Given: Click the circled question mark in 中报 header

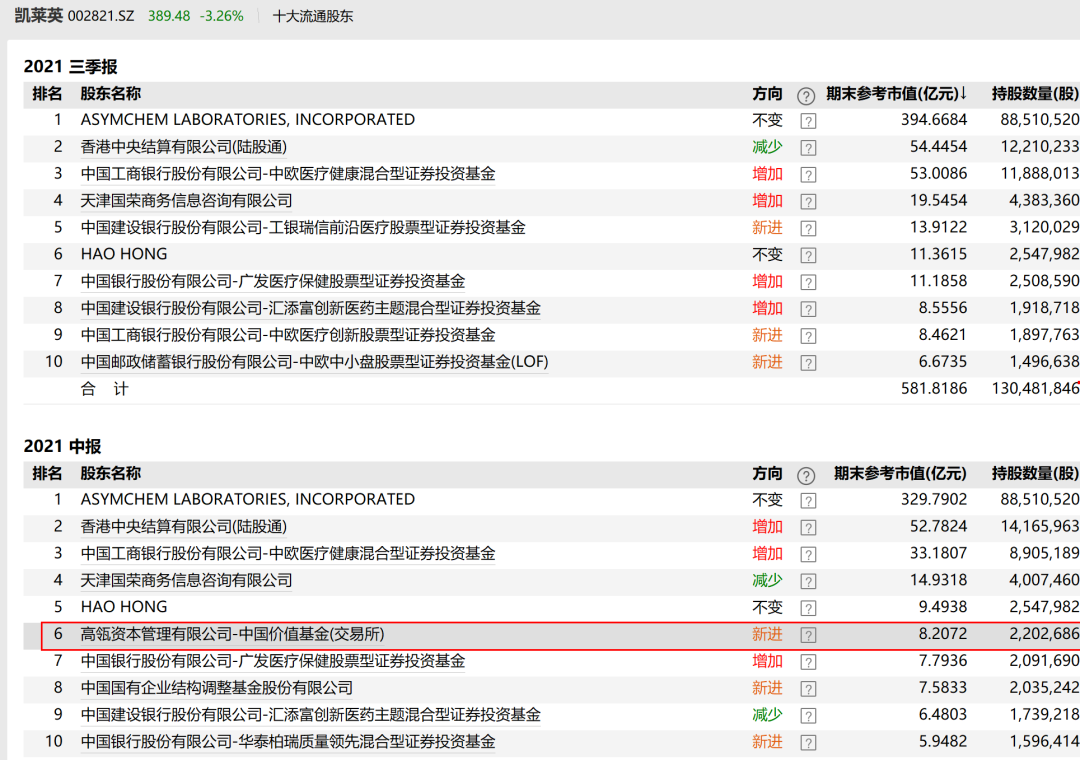Looking at the screenshot, I should pos(806,474).
